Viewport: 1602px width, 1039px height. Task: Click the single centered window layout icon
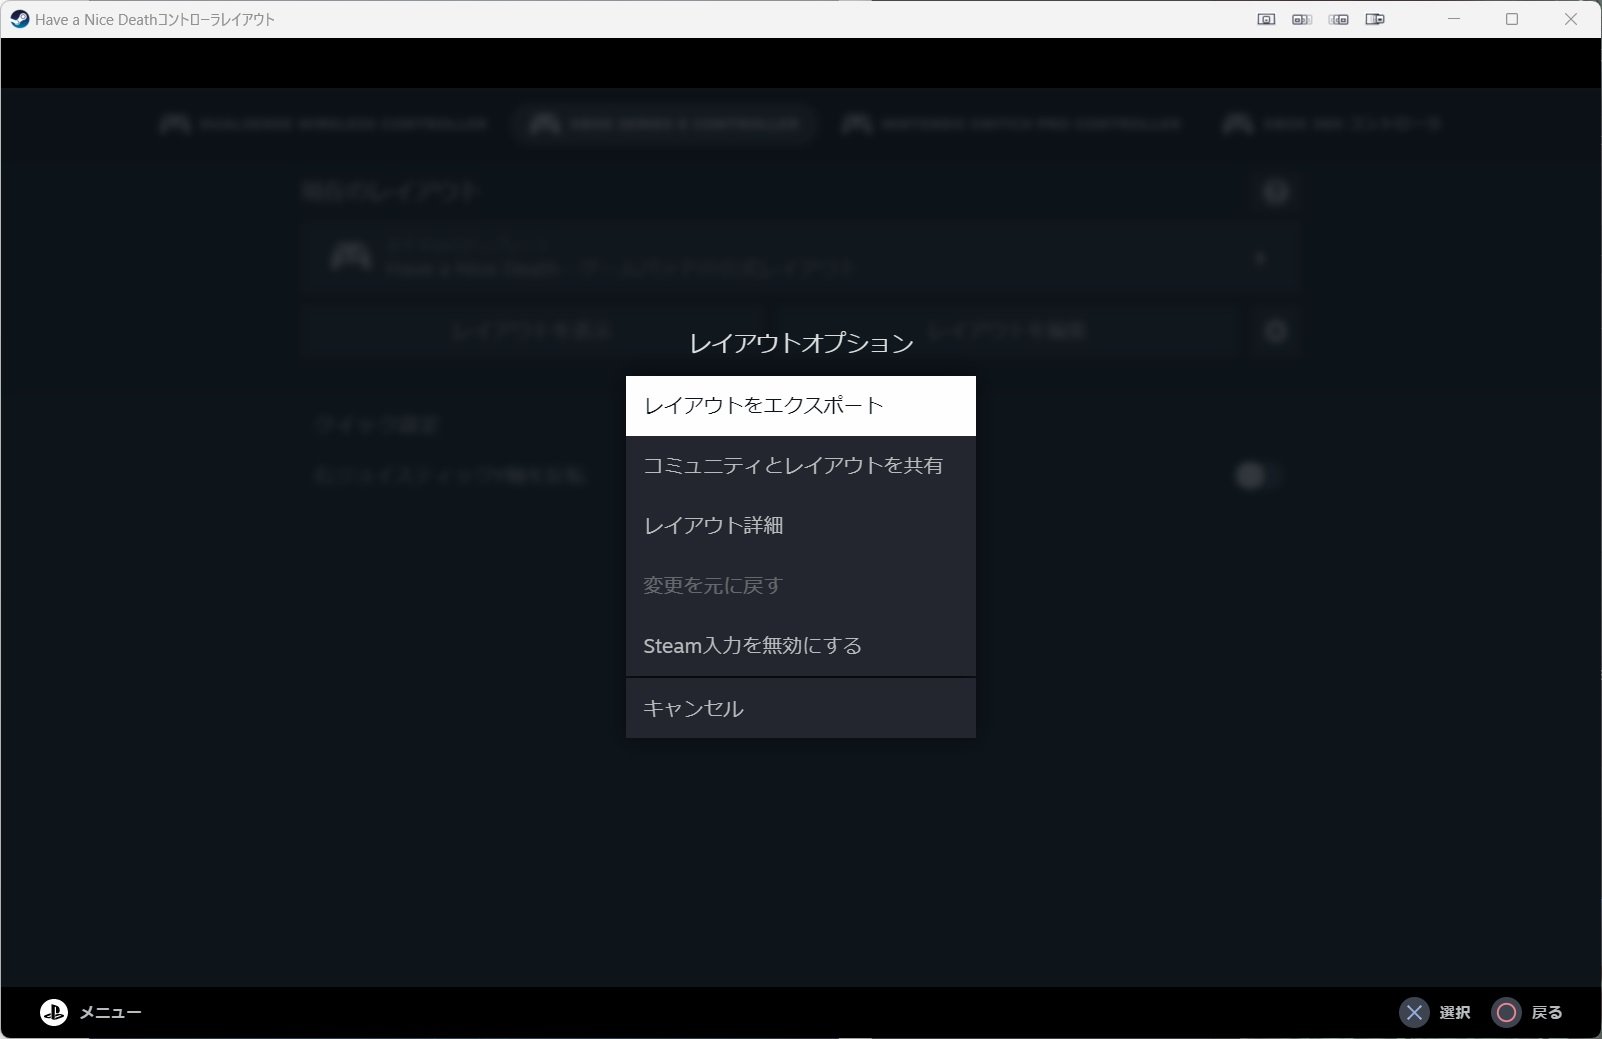point(1266,19)
